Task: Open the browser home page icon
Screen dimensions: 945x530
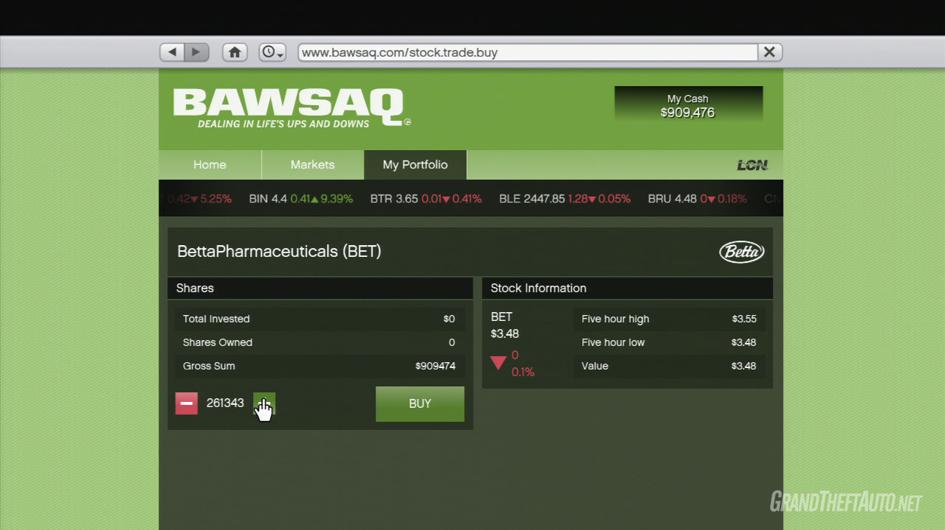Action: tap(235, 52)
